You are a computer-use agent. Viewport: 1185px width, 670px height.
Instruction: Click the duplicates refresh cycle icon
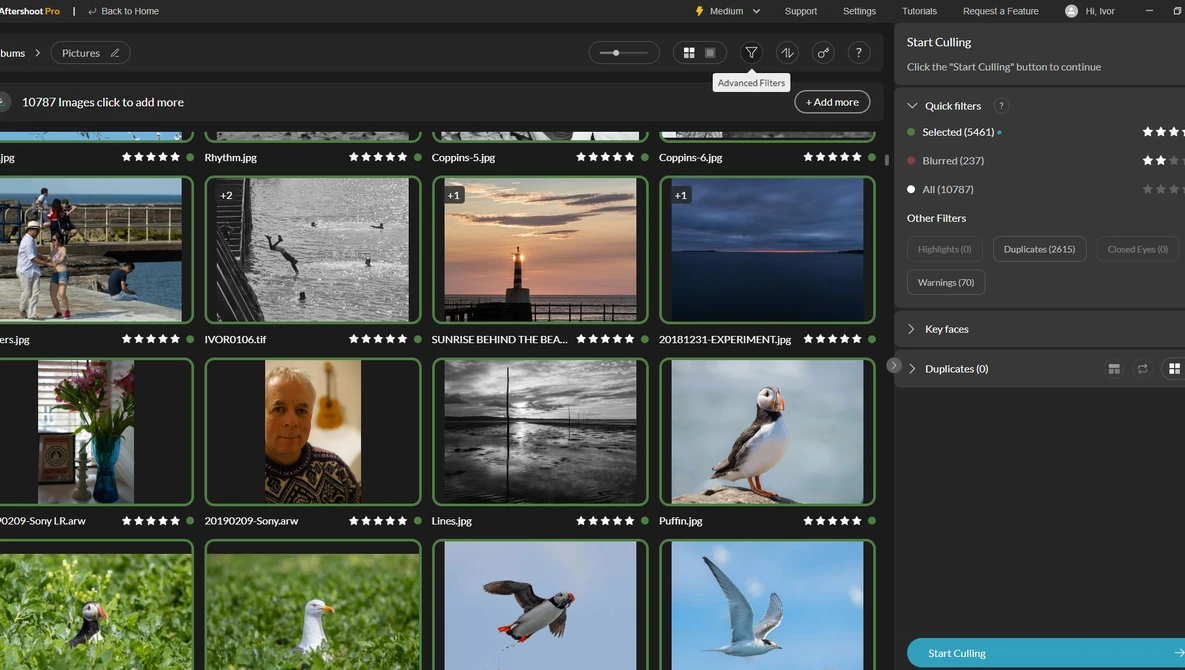1143,369
